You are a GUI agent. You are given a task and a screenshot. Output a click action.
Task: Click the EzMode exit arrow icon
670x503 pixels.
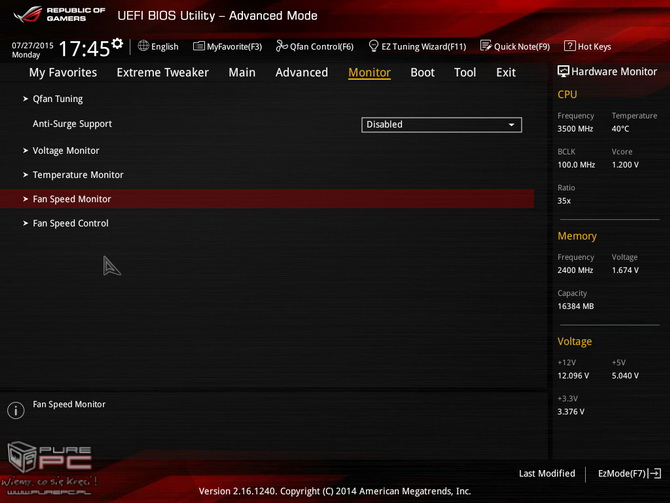655,474
